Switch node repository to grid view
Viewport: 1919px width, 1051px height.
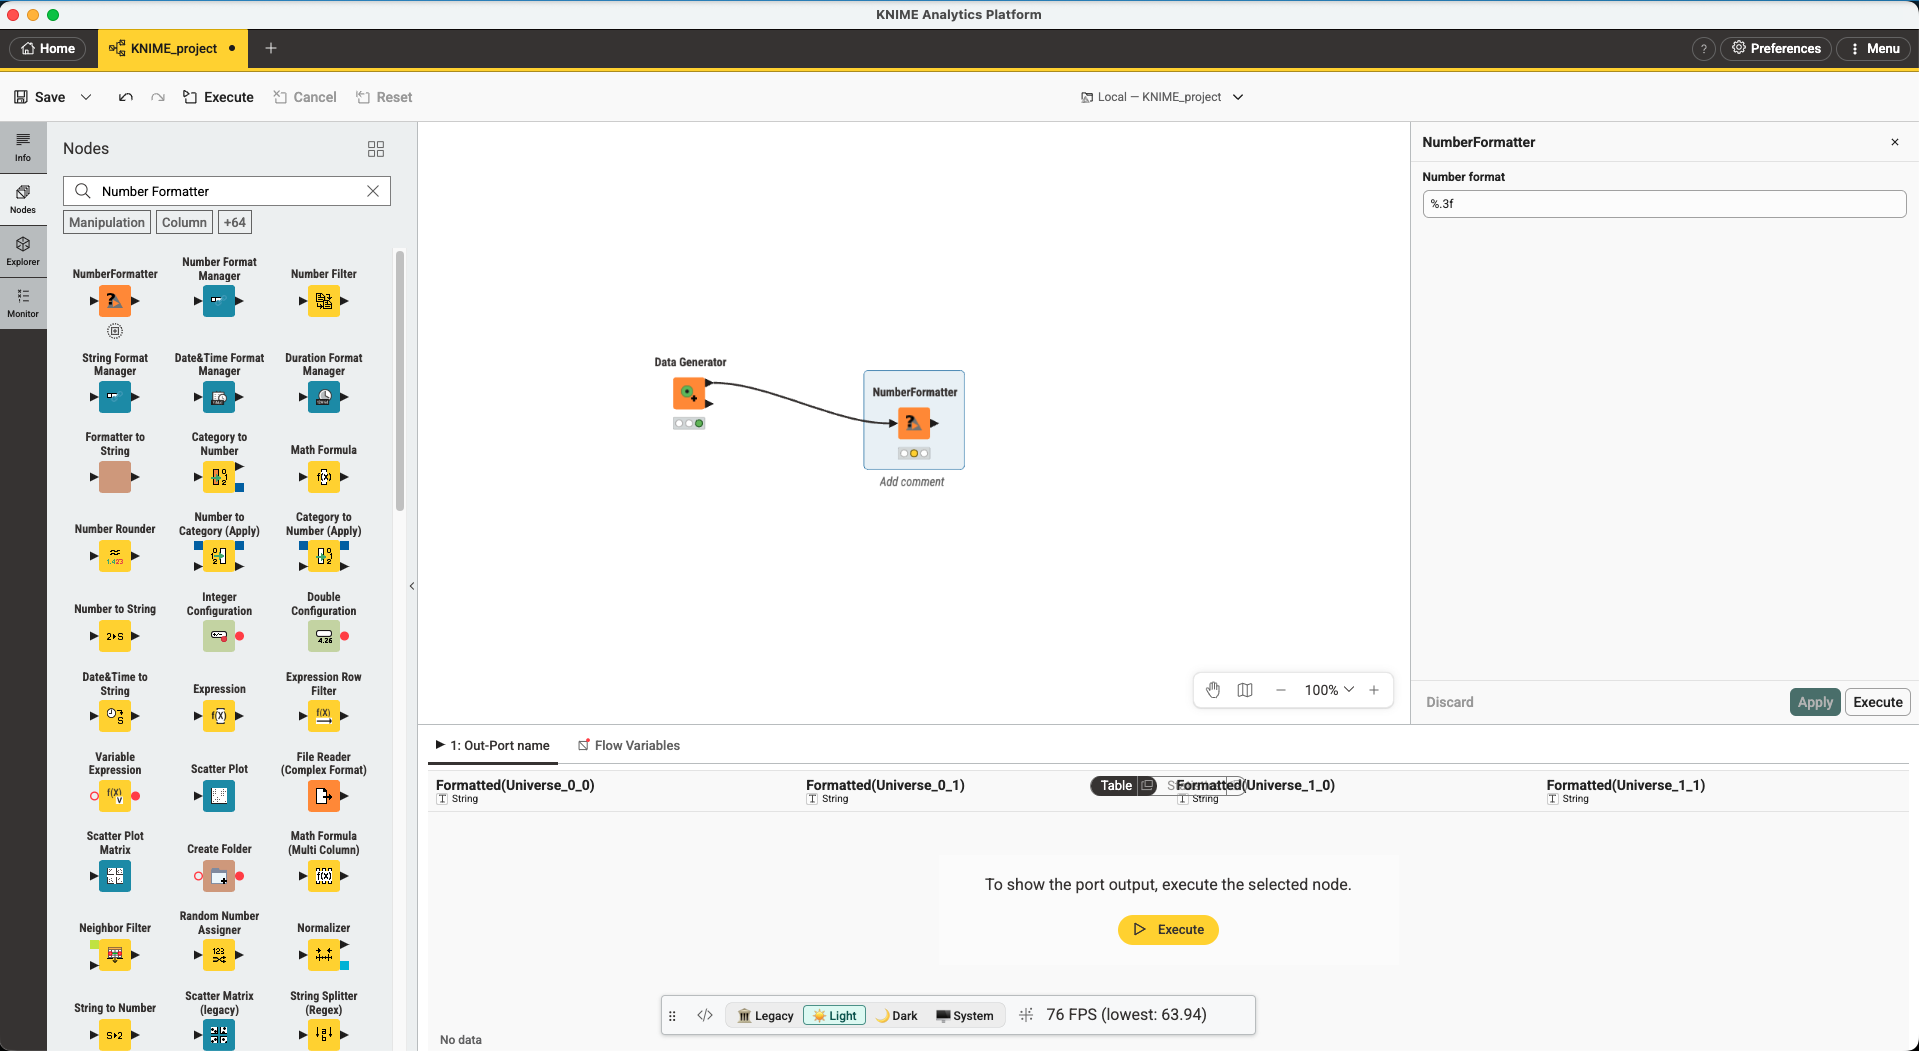[376, 149]
